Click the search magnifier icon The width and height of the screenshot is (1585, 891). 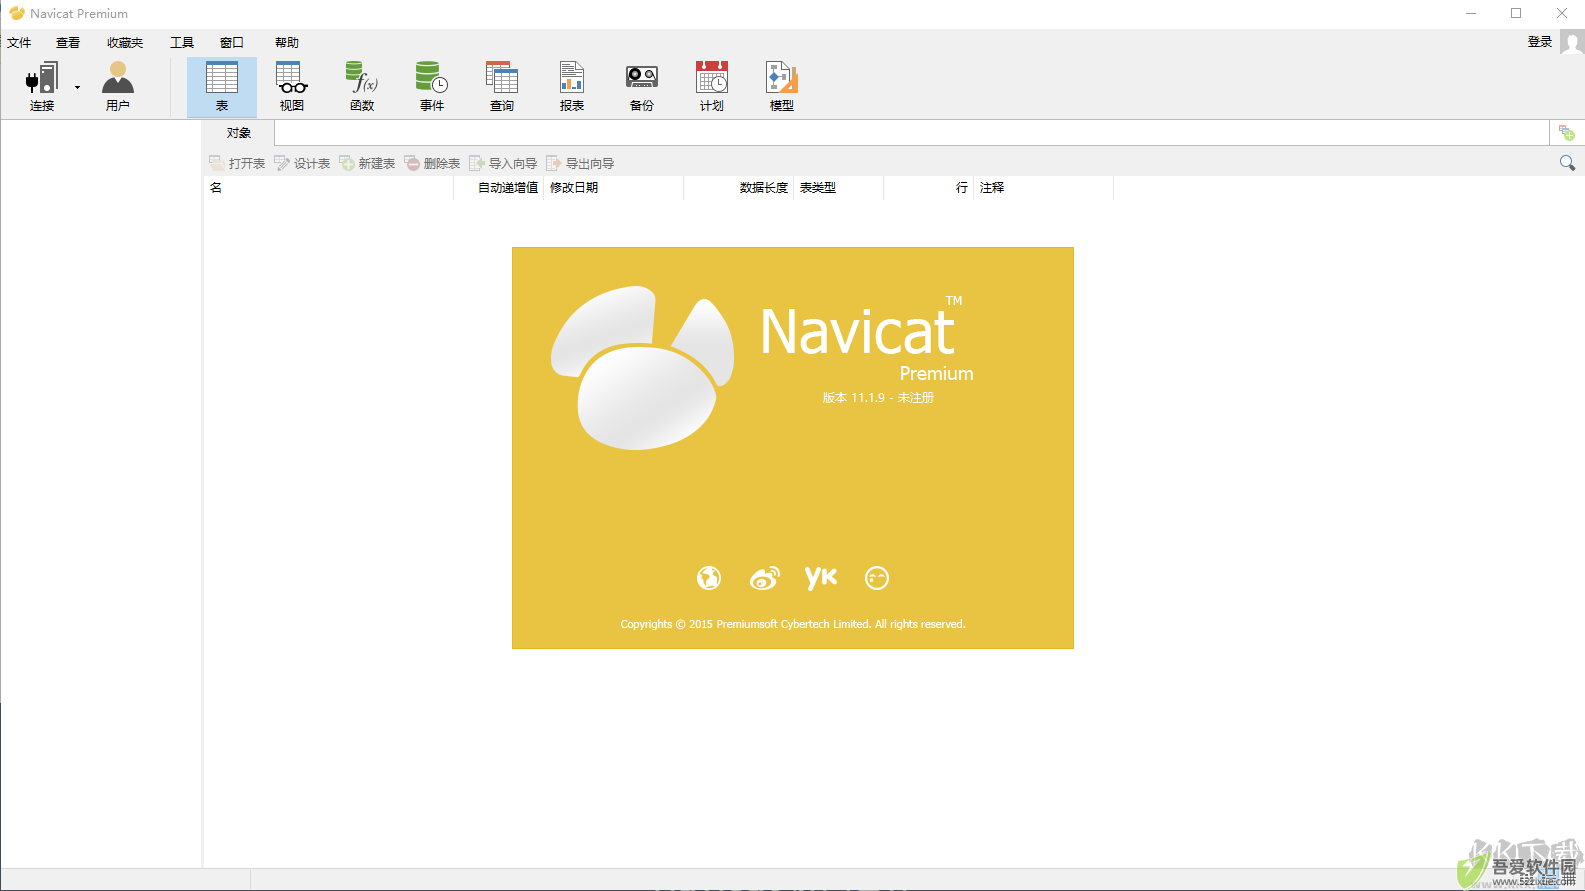pos(1567,163)
